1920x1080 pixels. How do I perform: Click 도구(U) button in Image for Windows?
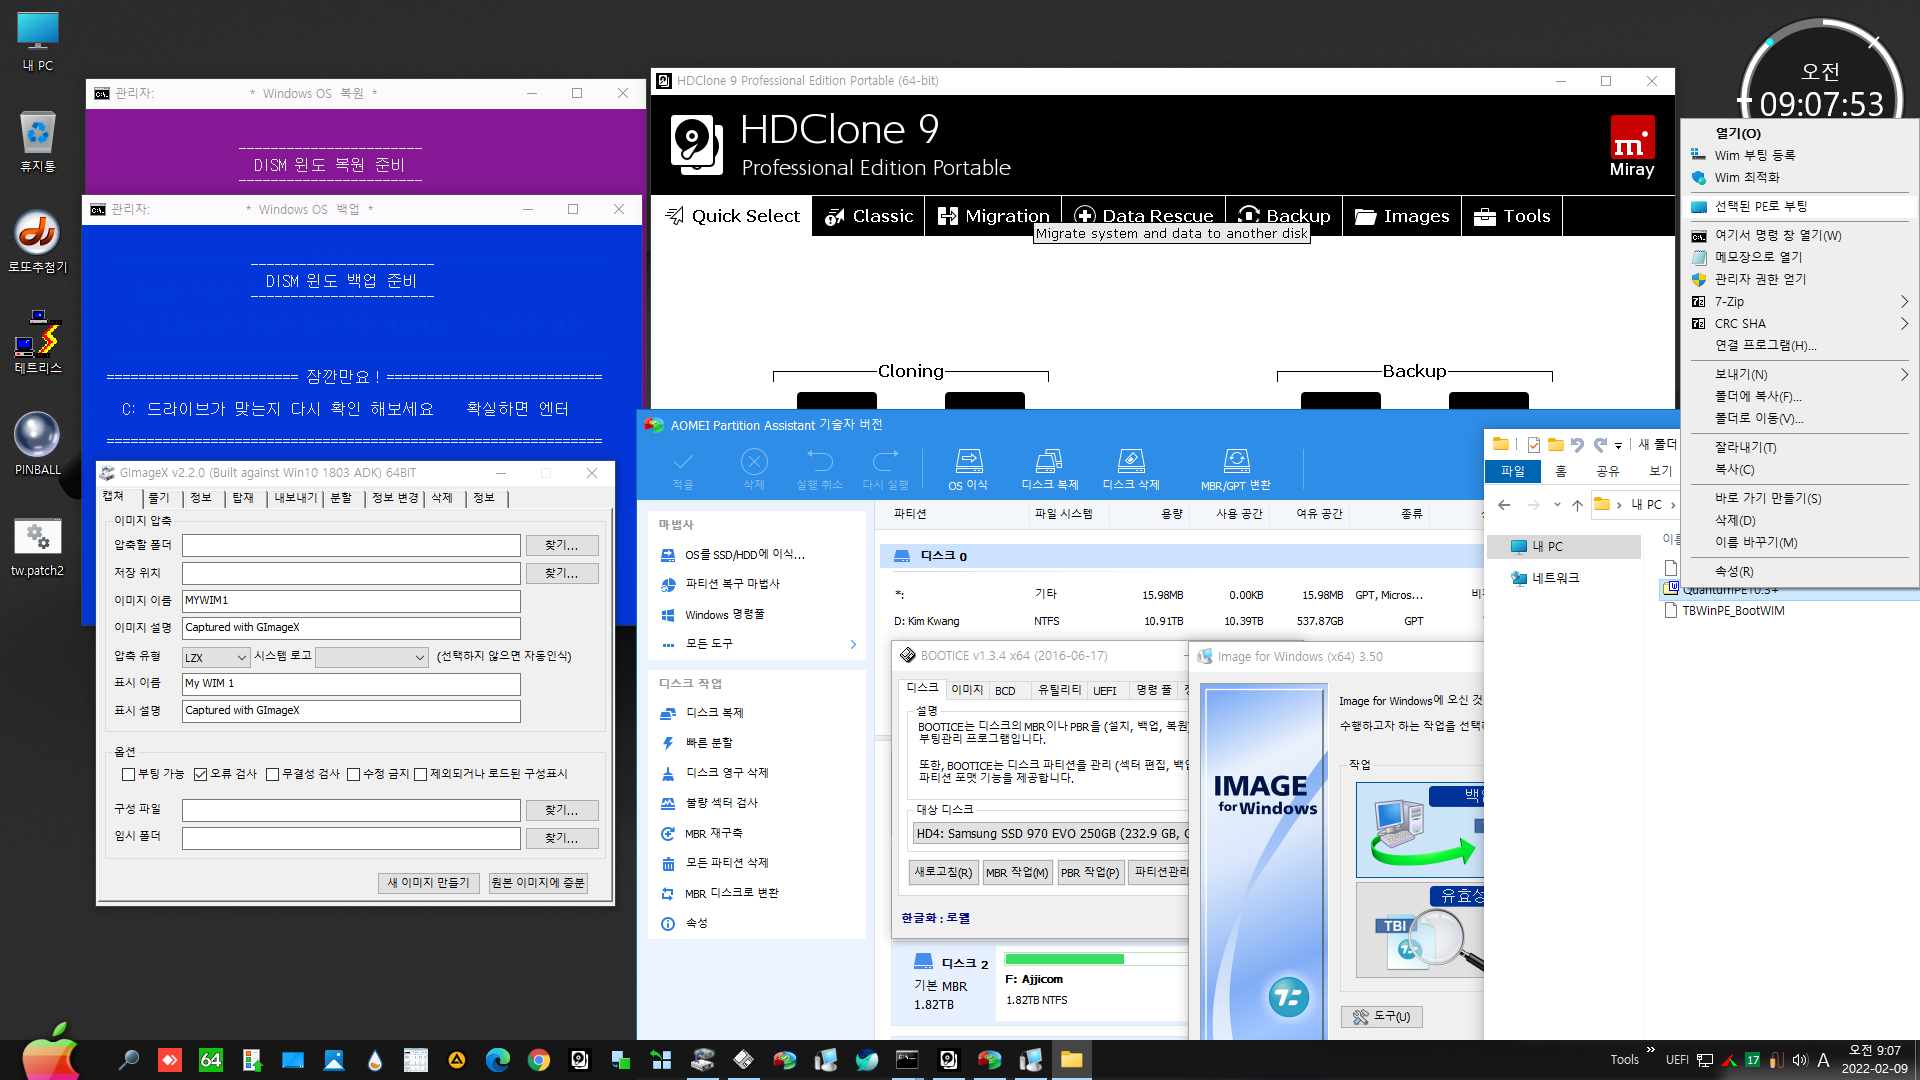pos(1381,1016)
